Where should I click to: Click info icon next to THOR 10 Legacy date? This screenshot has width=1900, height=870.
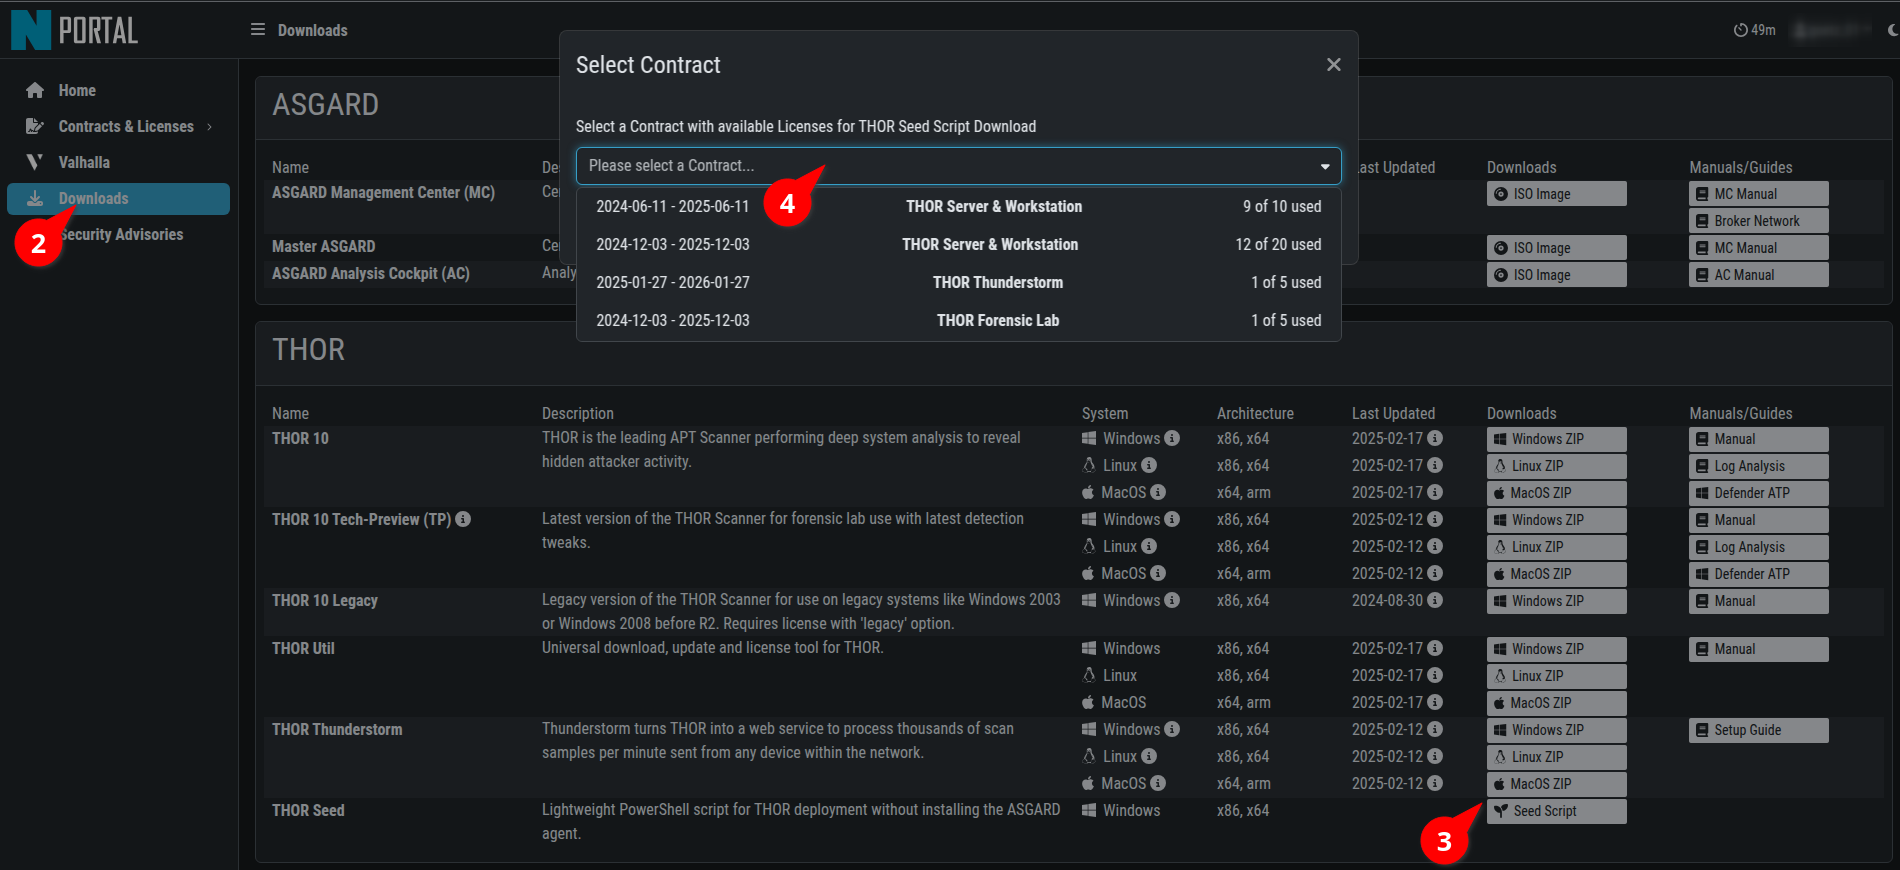click(1435, 600)
